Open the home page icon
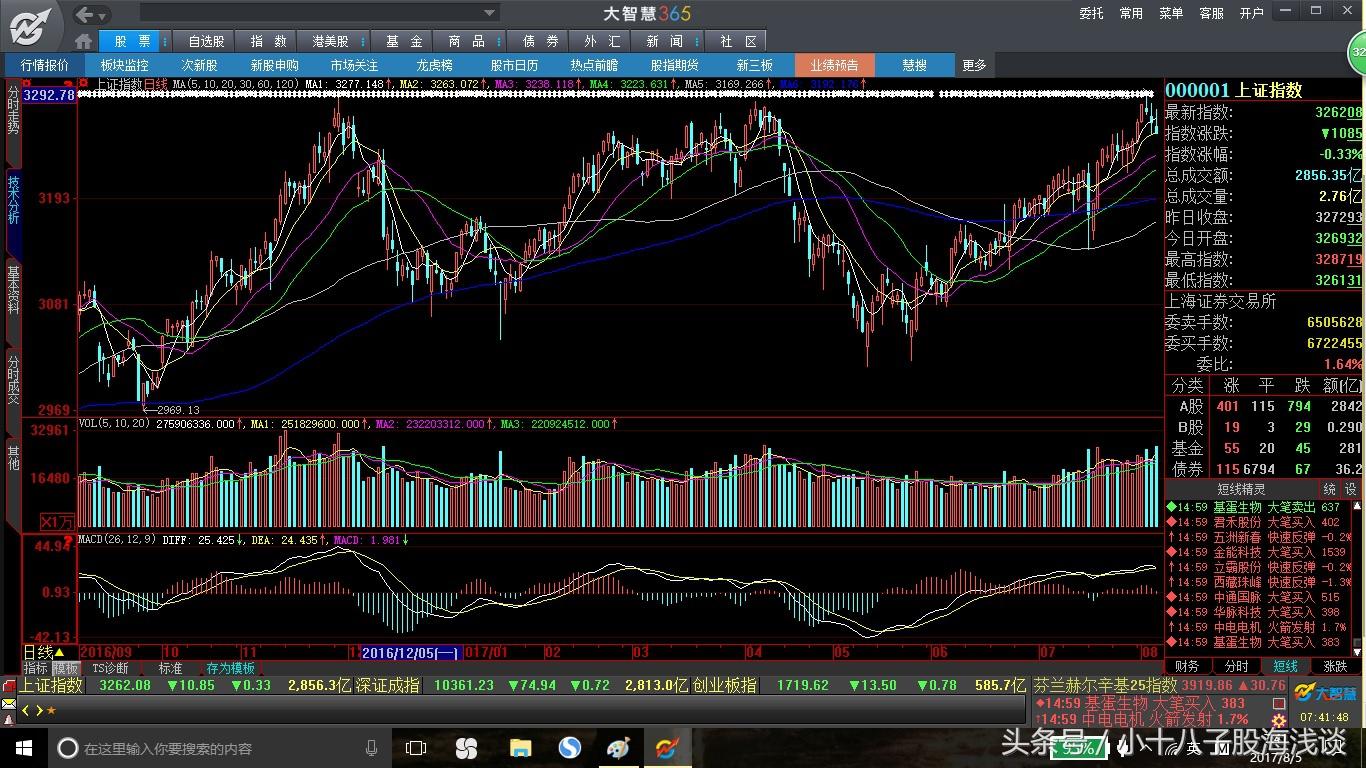Screen dimensions: 1366x768 [x=84, y=41]
